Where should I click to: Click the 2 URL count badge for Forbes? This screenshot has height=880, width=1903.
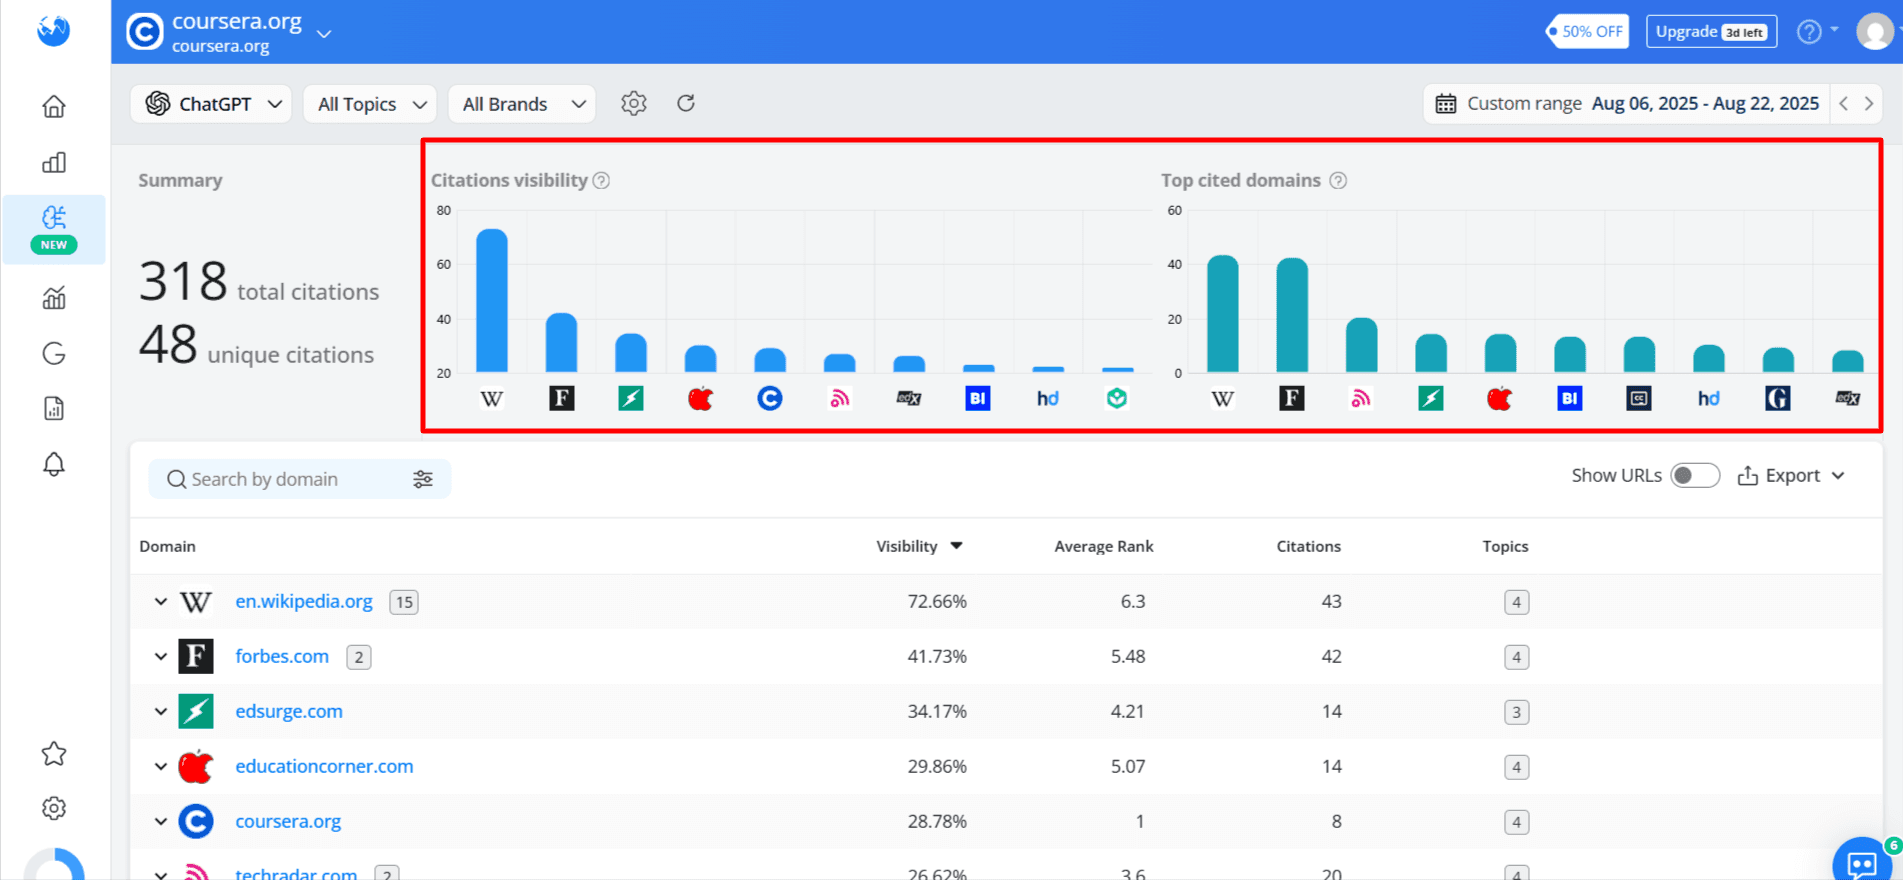[x=359, y=657]
